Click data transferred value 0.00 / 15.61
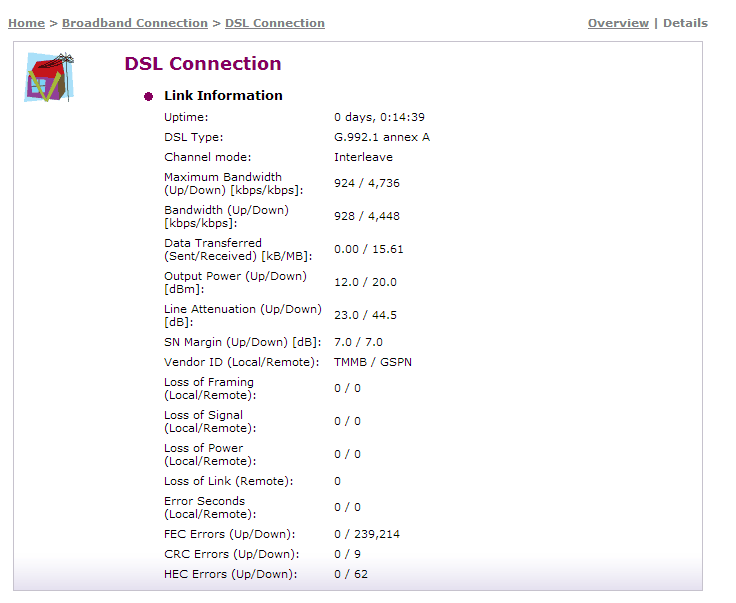Viewport: 736px width, 603px height. (x=368, y=249)
